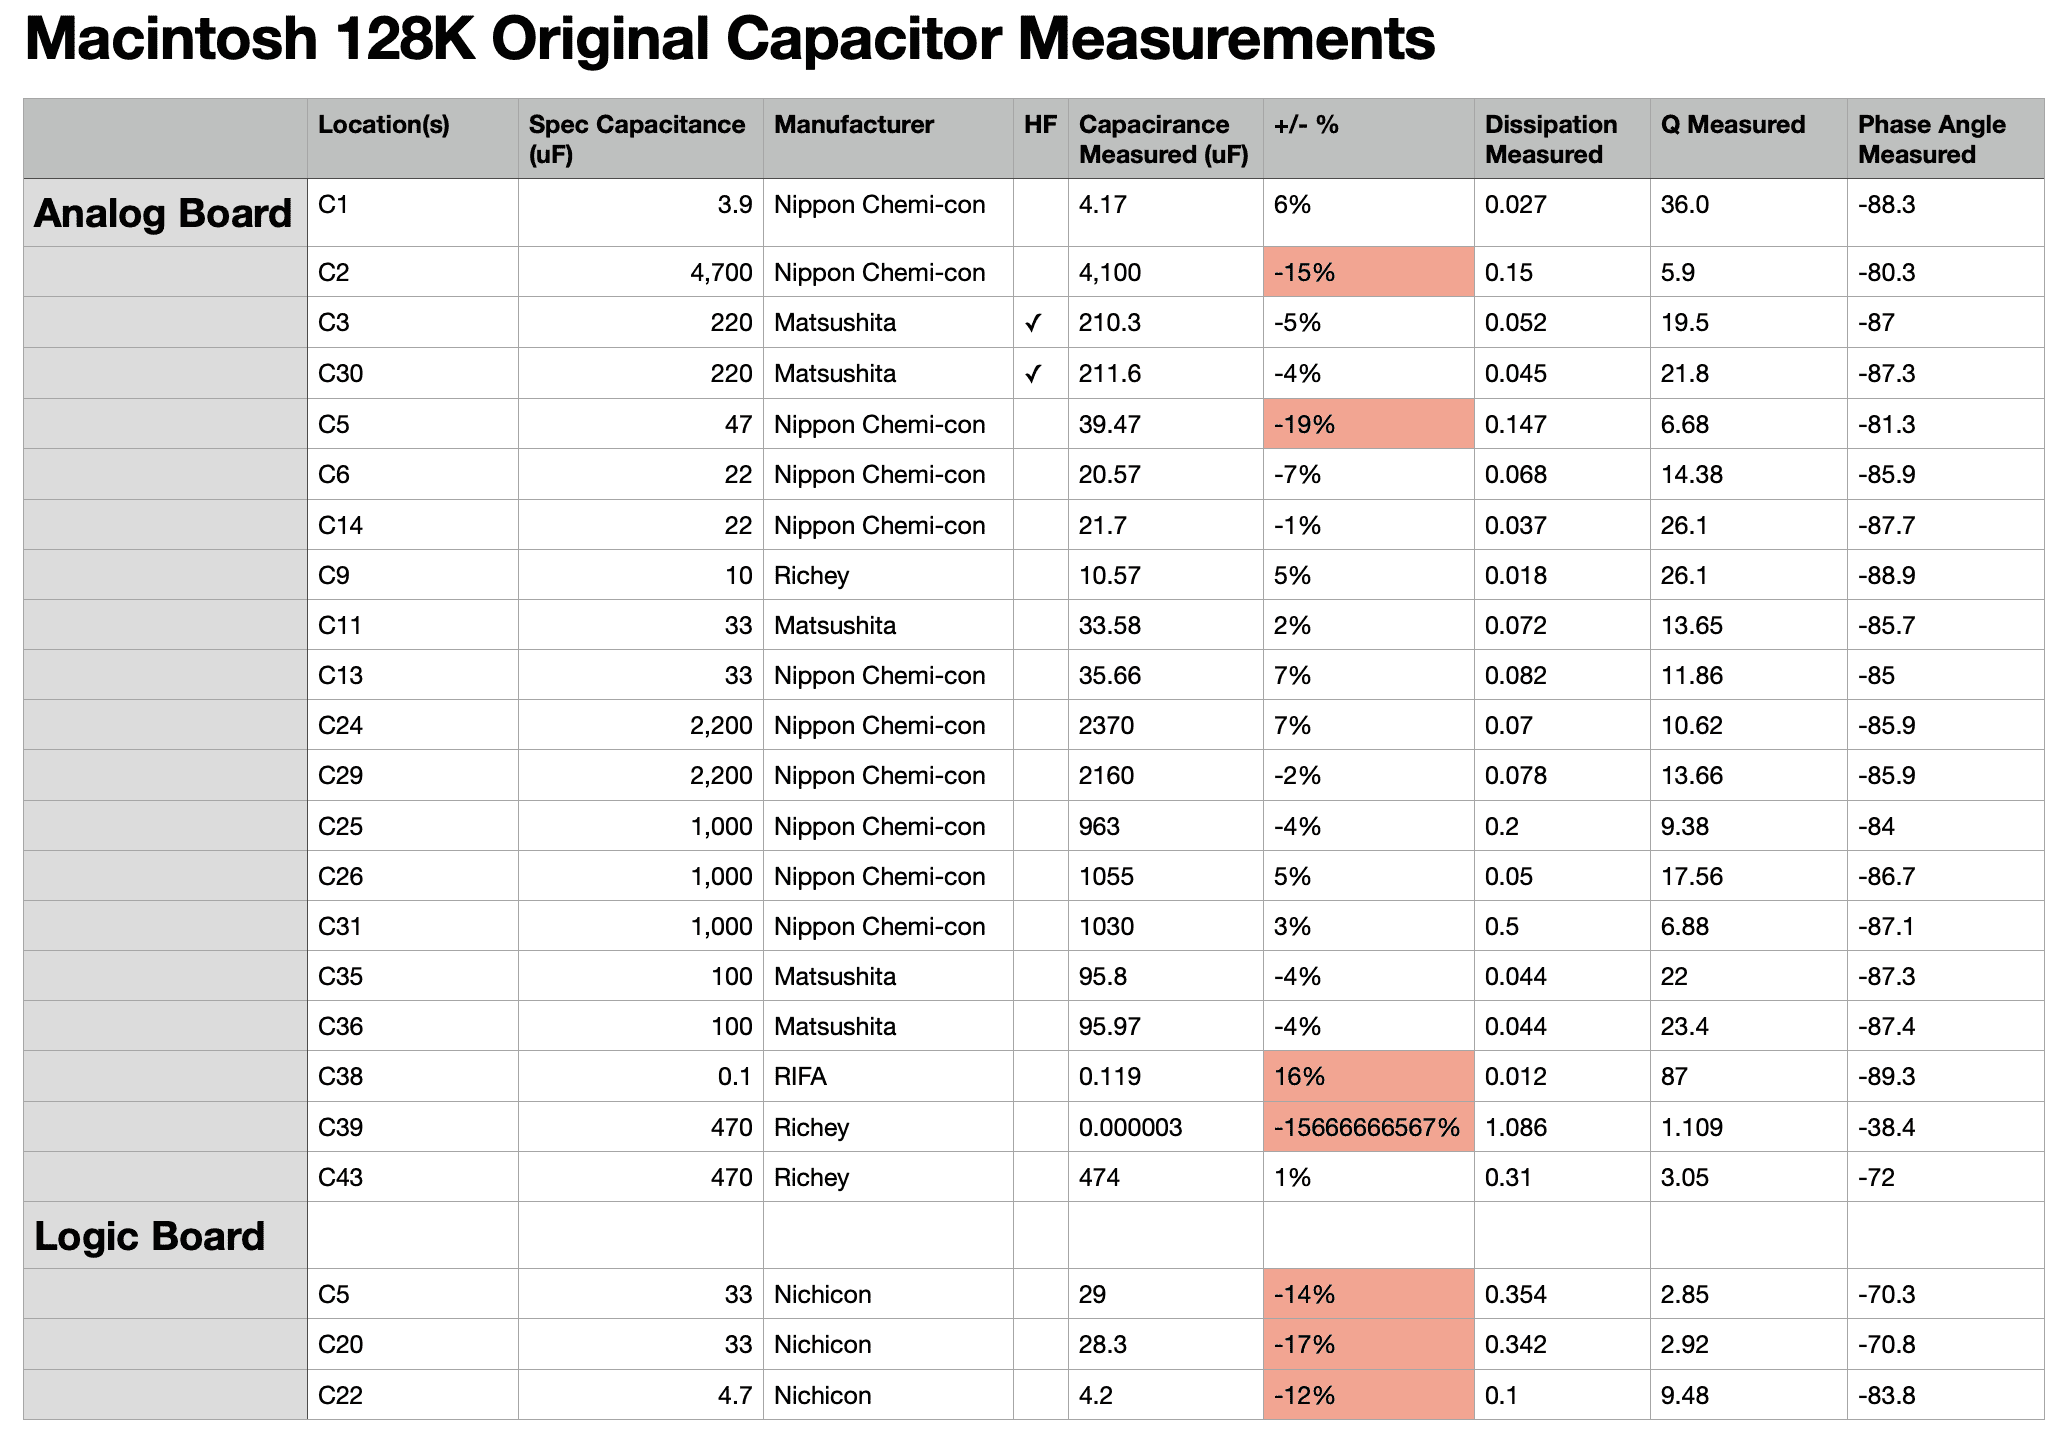Click the 4,700 spec capacitance cell
Image resolution: width=2066 pixels, height=1440 pixels.
(641, 272)
